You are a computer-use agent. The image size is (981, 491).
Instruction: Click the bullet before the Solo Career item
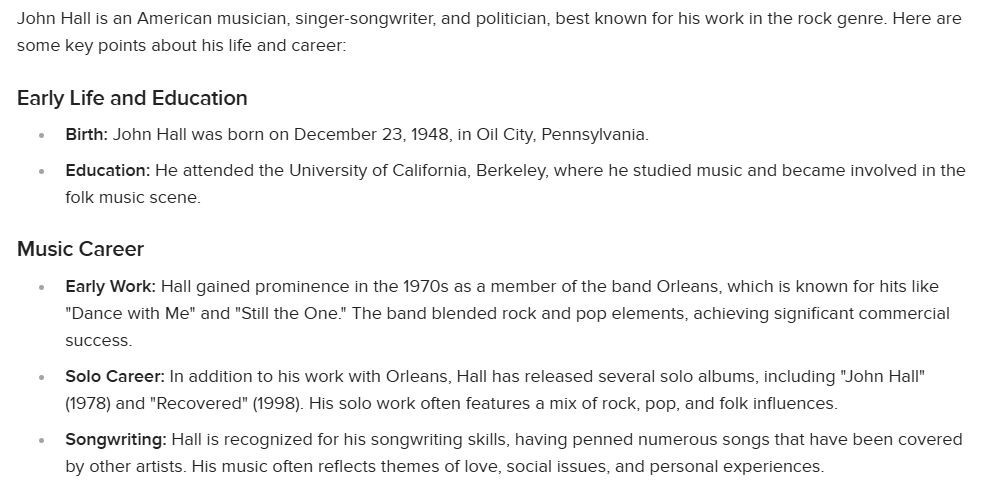click(41, 377)
